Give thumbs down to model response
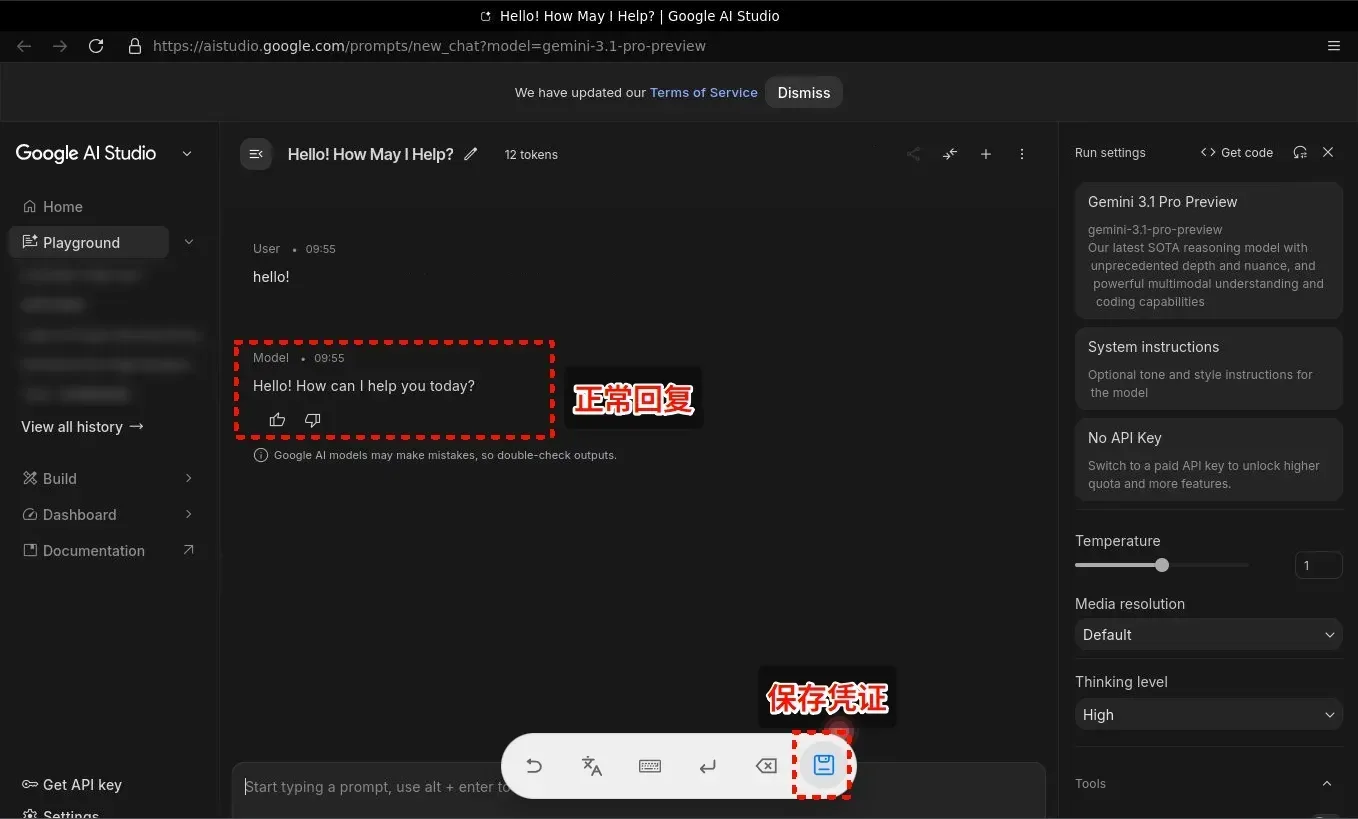The image size is (1358, 819). click(312, 420)
